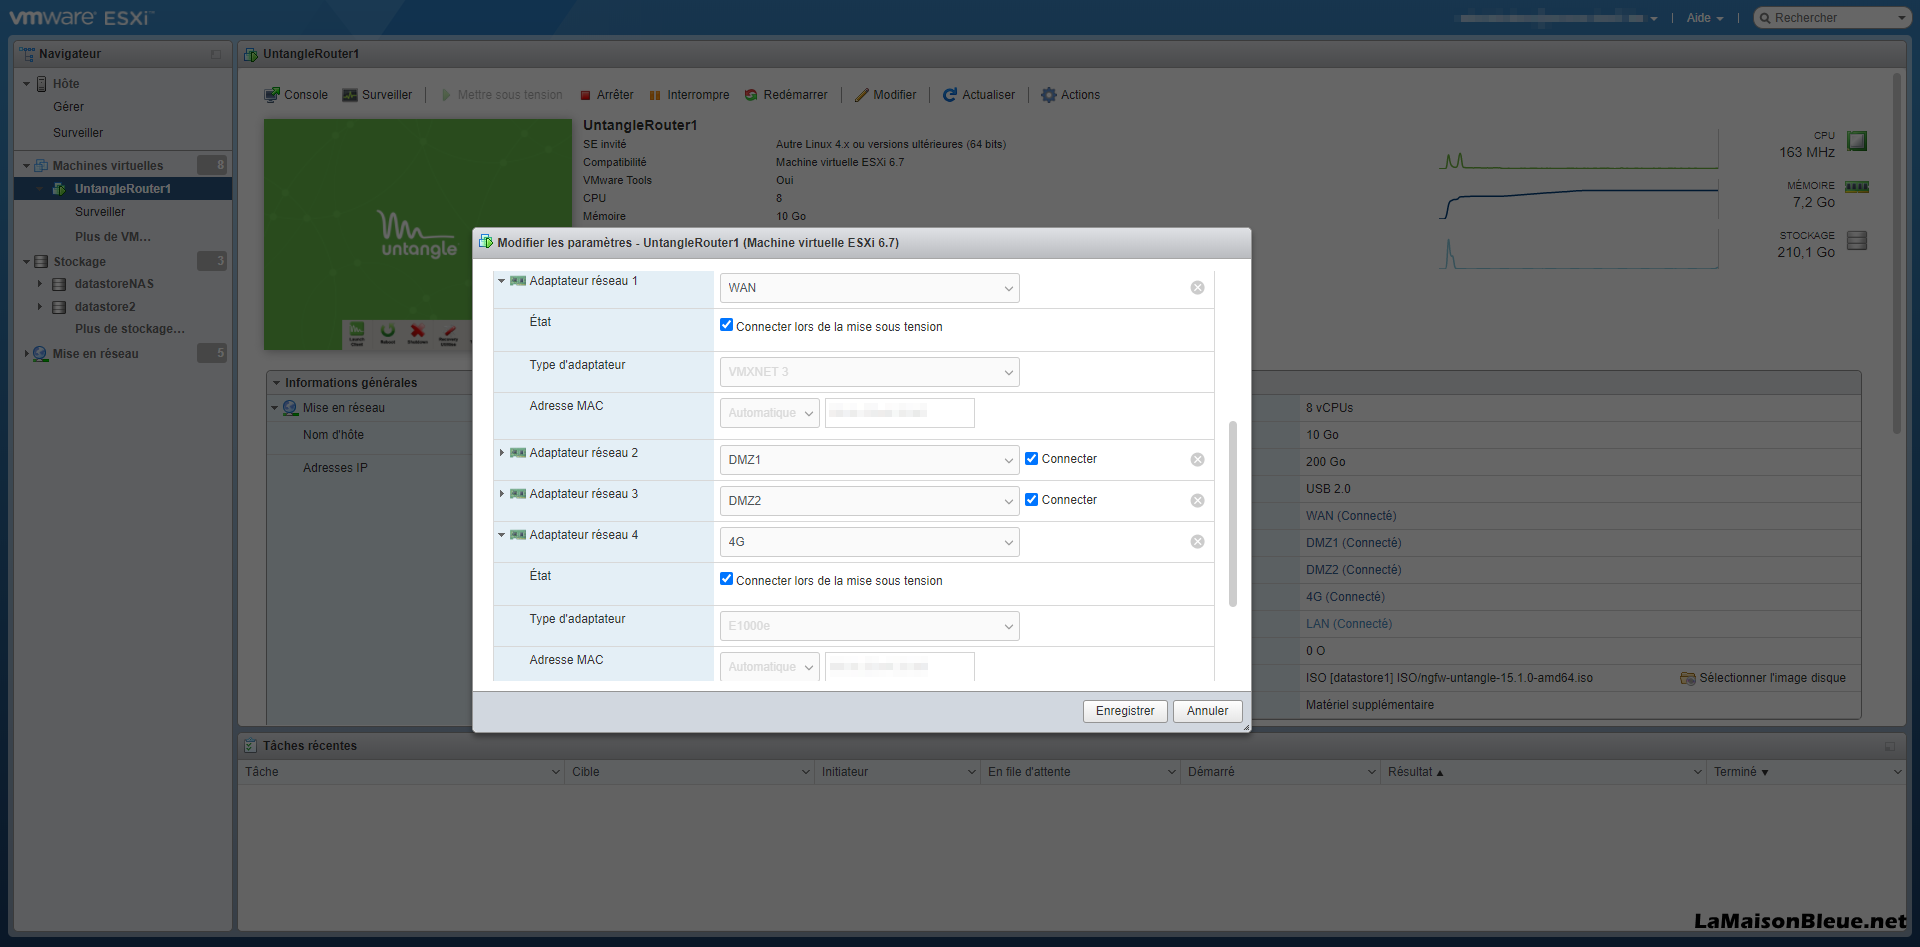Select Surveiller under Hôte
Image resolution: width=1920 pixels, height=947 pixels.
point(78,133)
